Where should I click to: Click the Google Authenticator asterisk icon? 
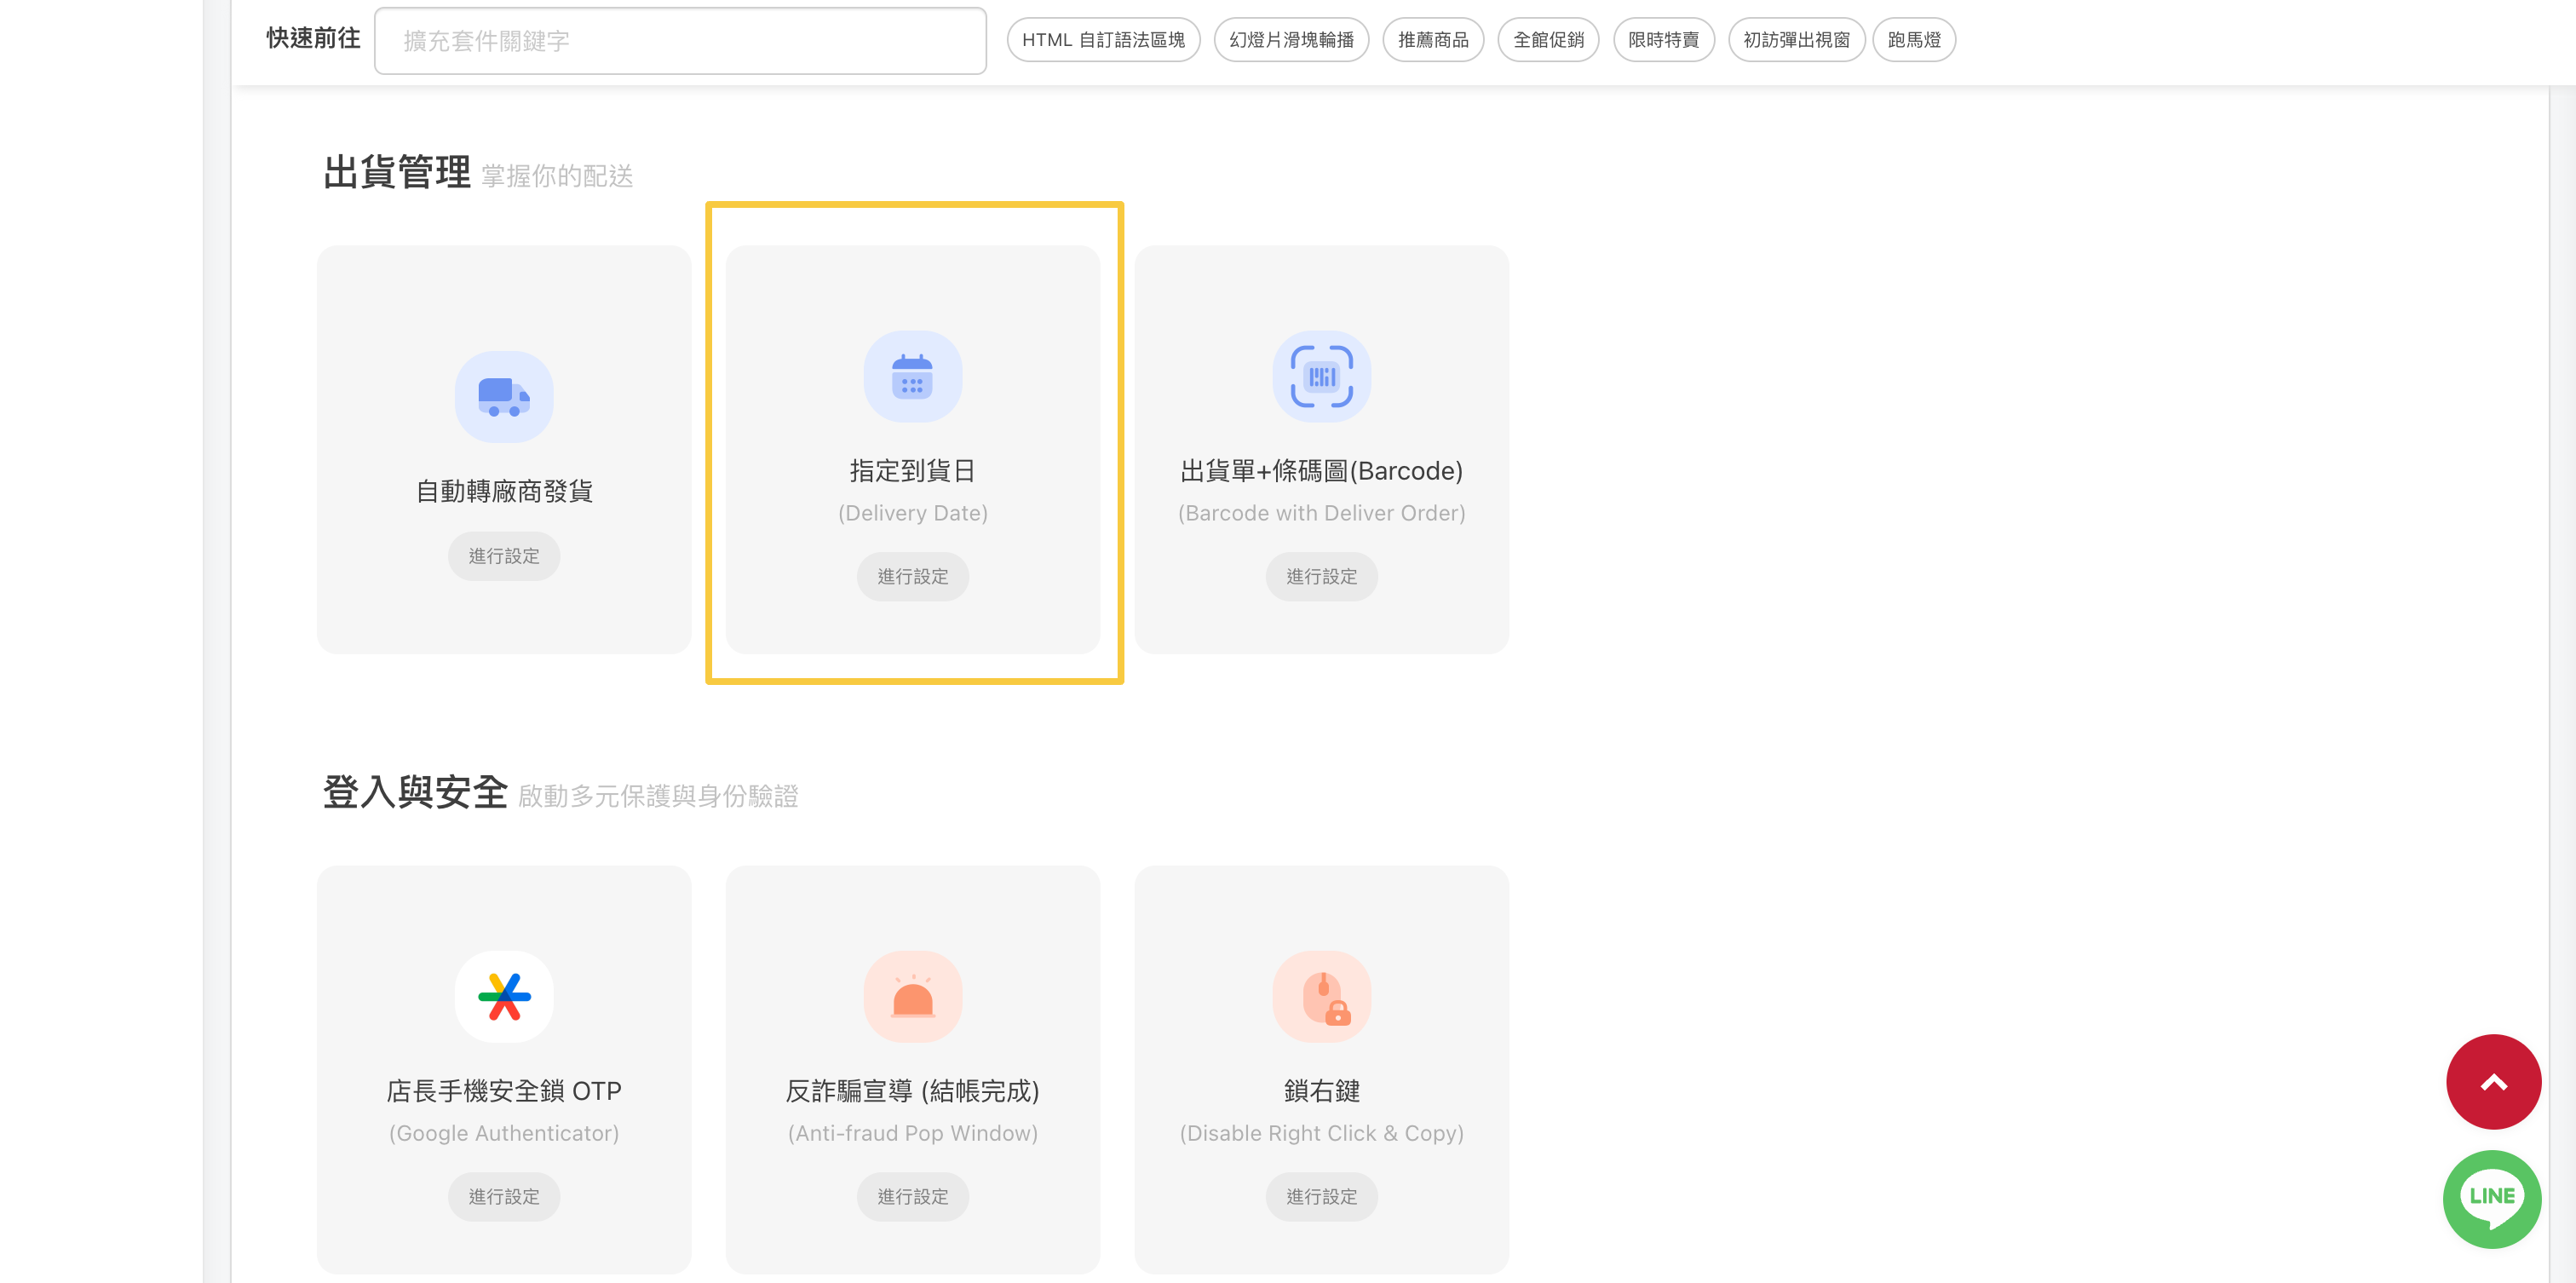504,997
